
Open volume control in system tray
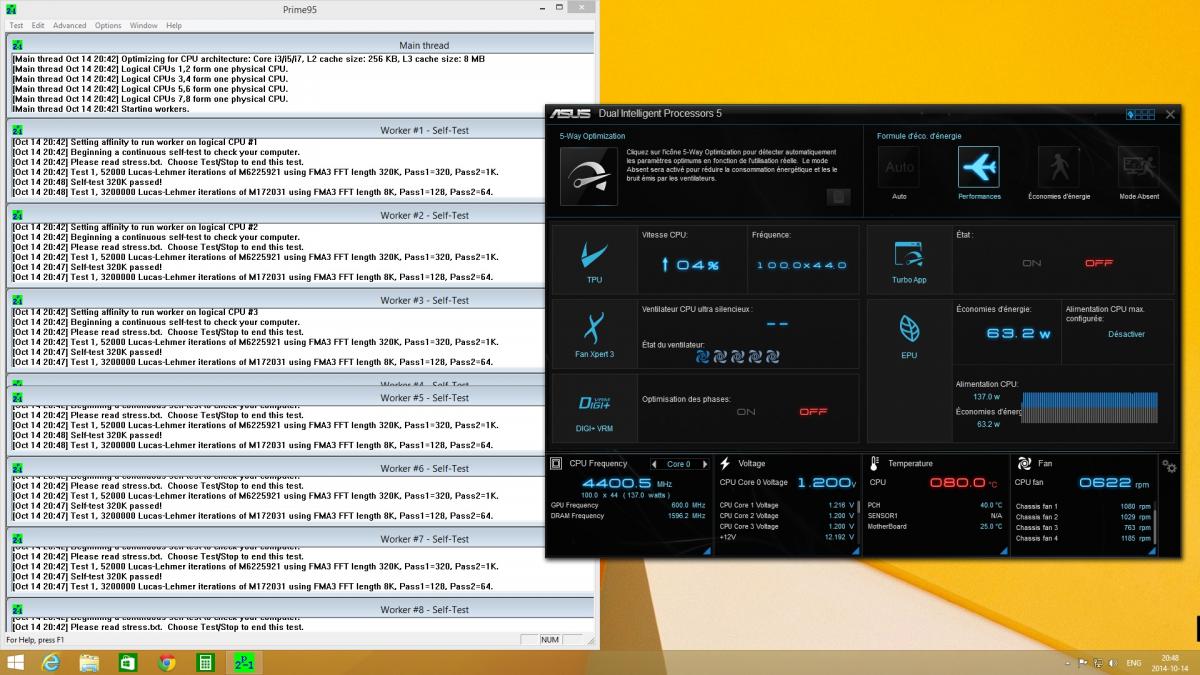[1112, 663]
